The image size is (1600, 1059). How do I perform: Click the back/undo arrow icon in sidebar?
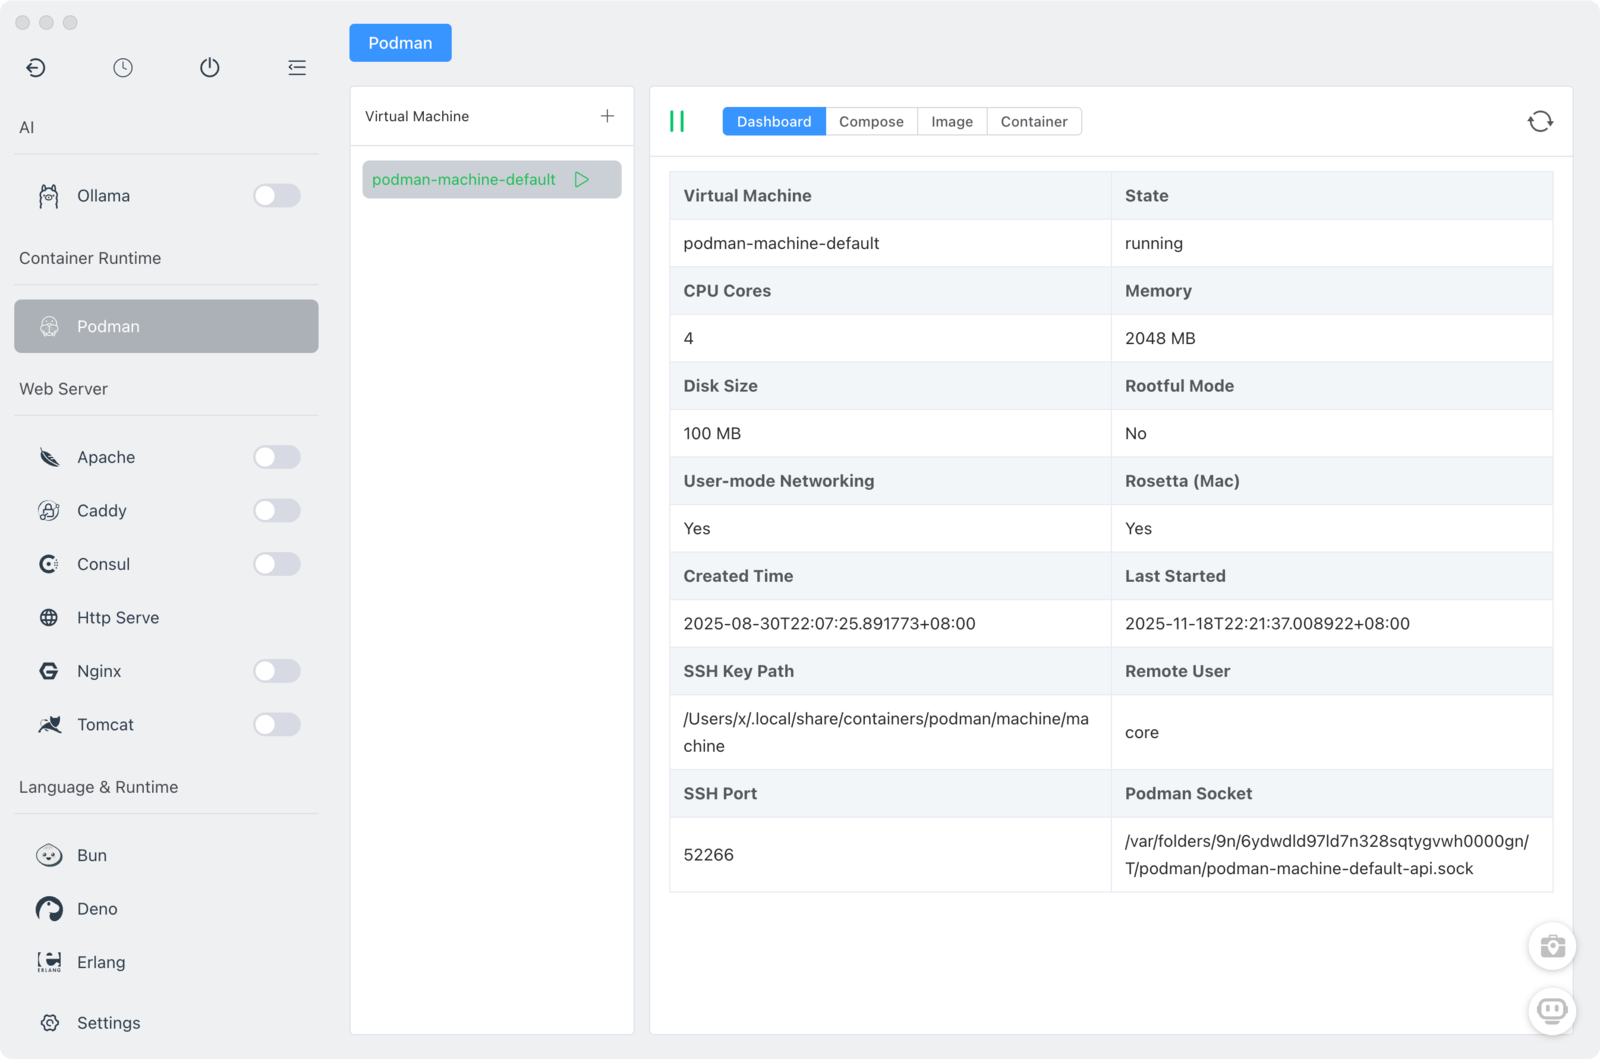coord(36,68)
